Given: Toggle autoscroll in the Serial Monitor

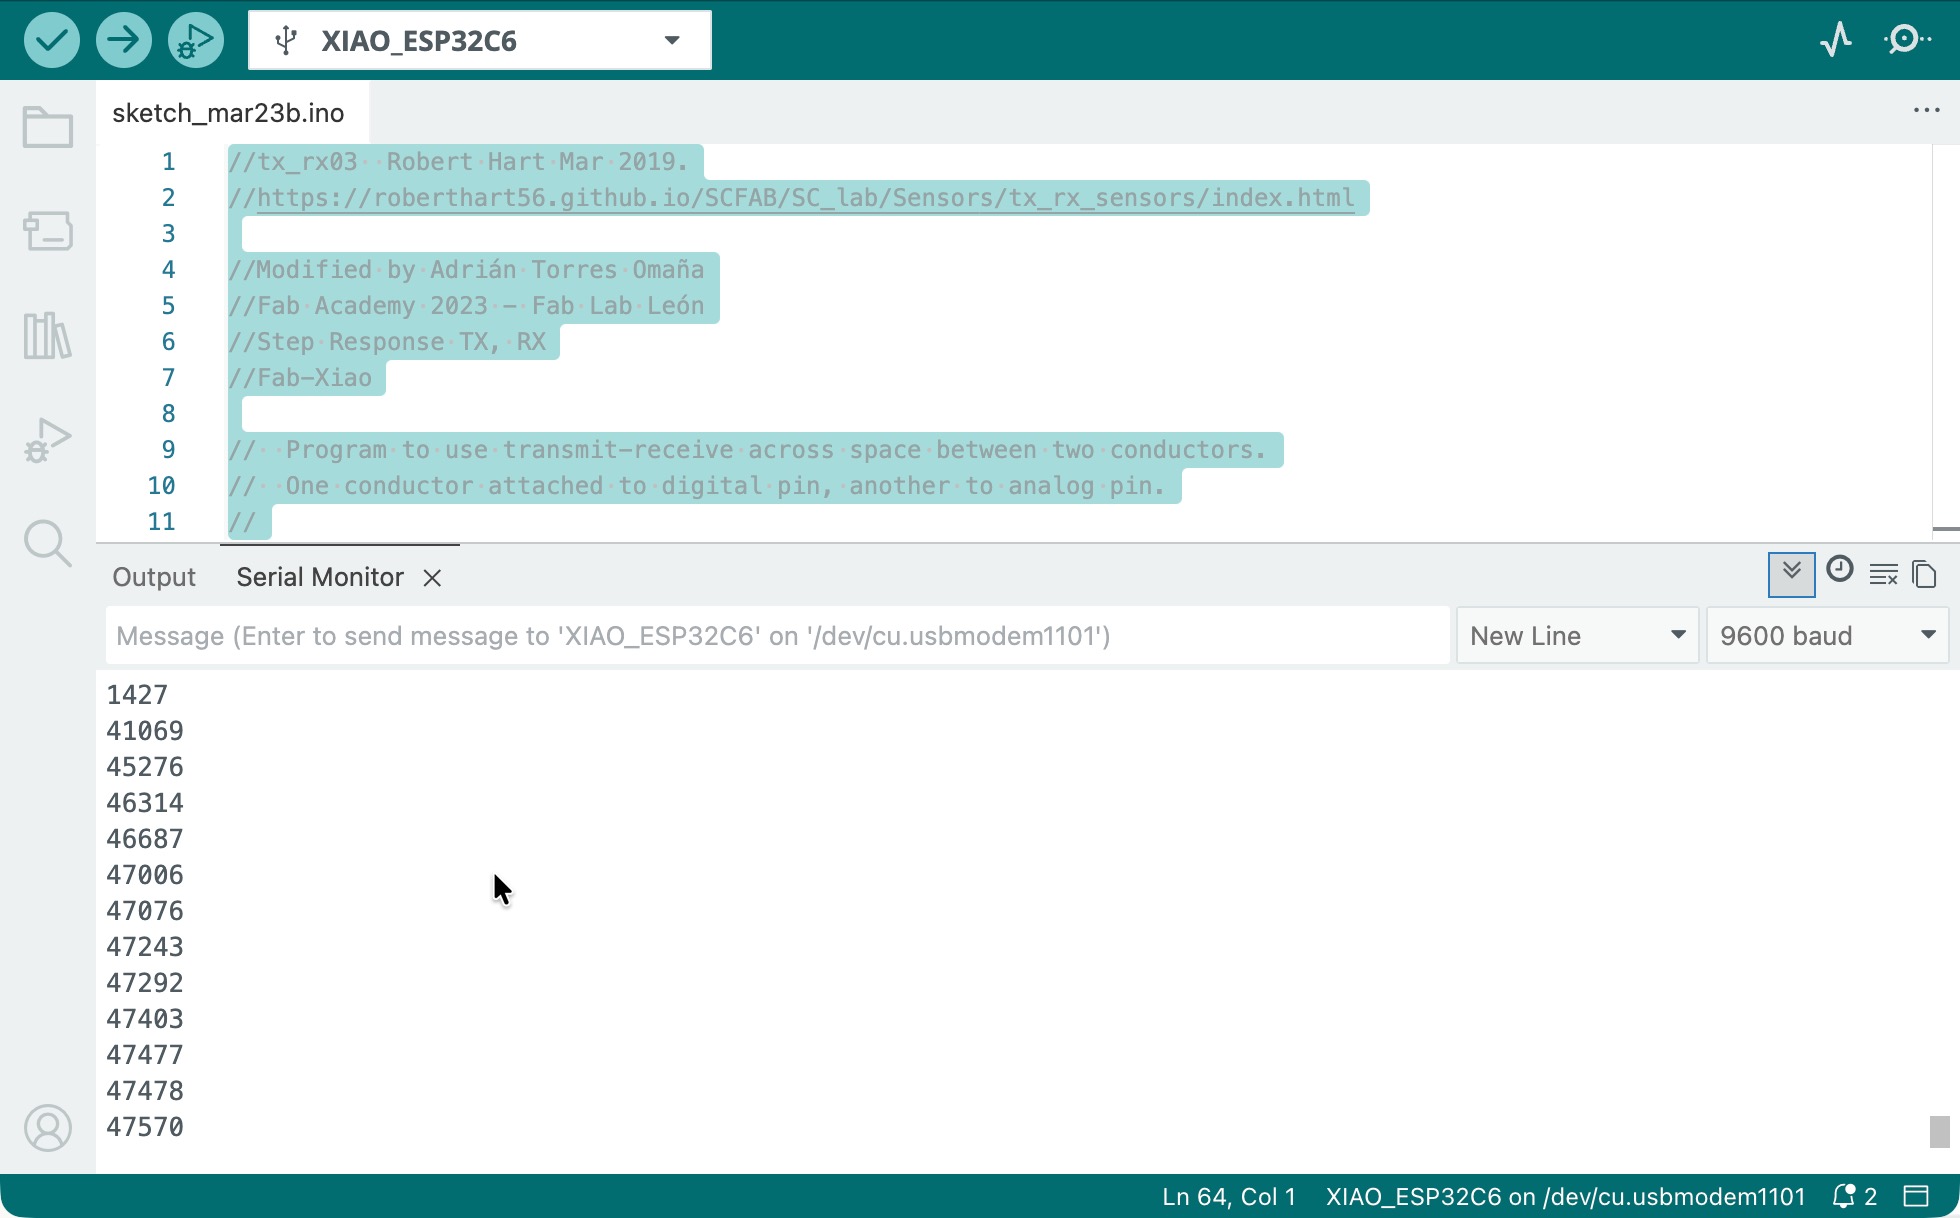Looking at the screenshot, I should pyautogui.click(x=1791, y=574).
